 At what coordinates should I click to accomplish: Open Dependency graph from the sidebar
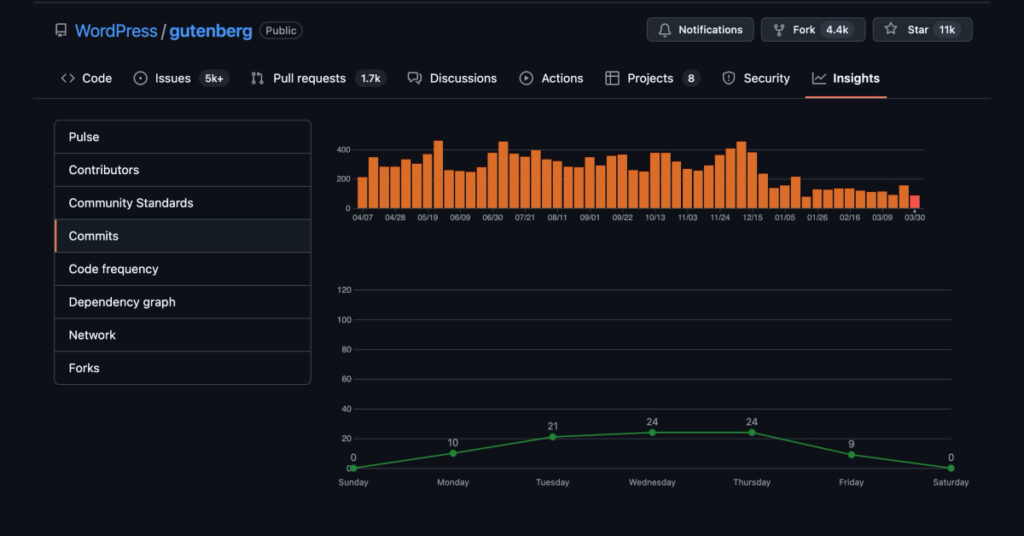(x=122, y=302)
